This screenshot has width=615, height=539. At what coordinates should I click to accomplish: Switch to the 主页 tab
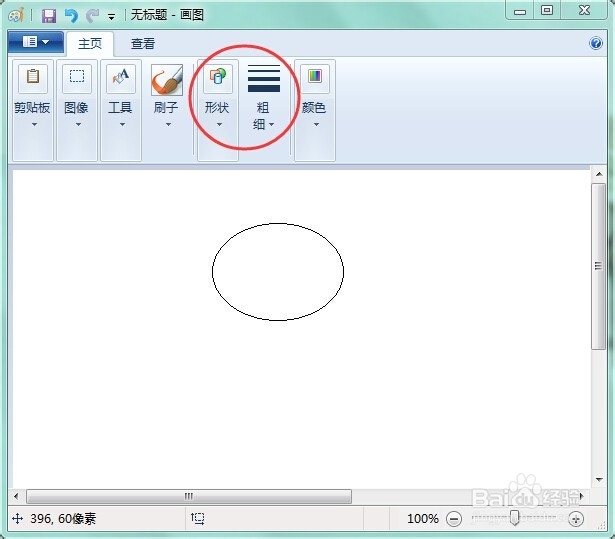90,44
